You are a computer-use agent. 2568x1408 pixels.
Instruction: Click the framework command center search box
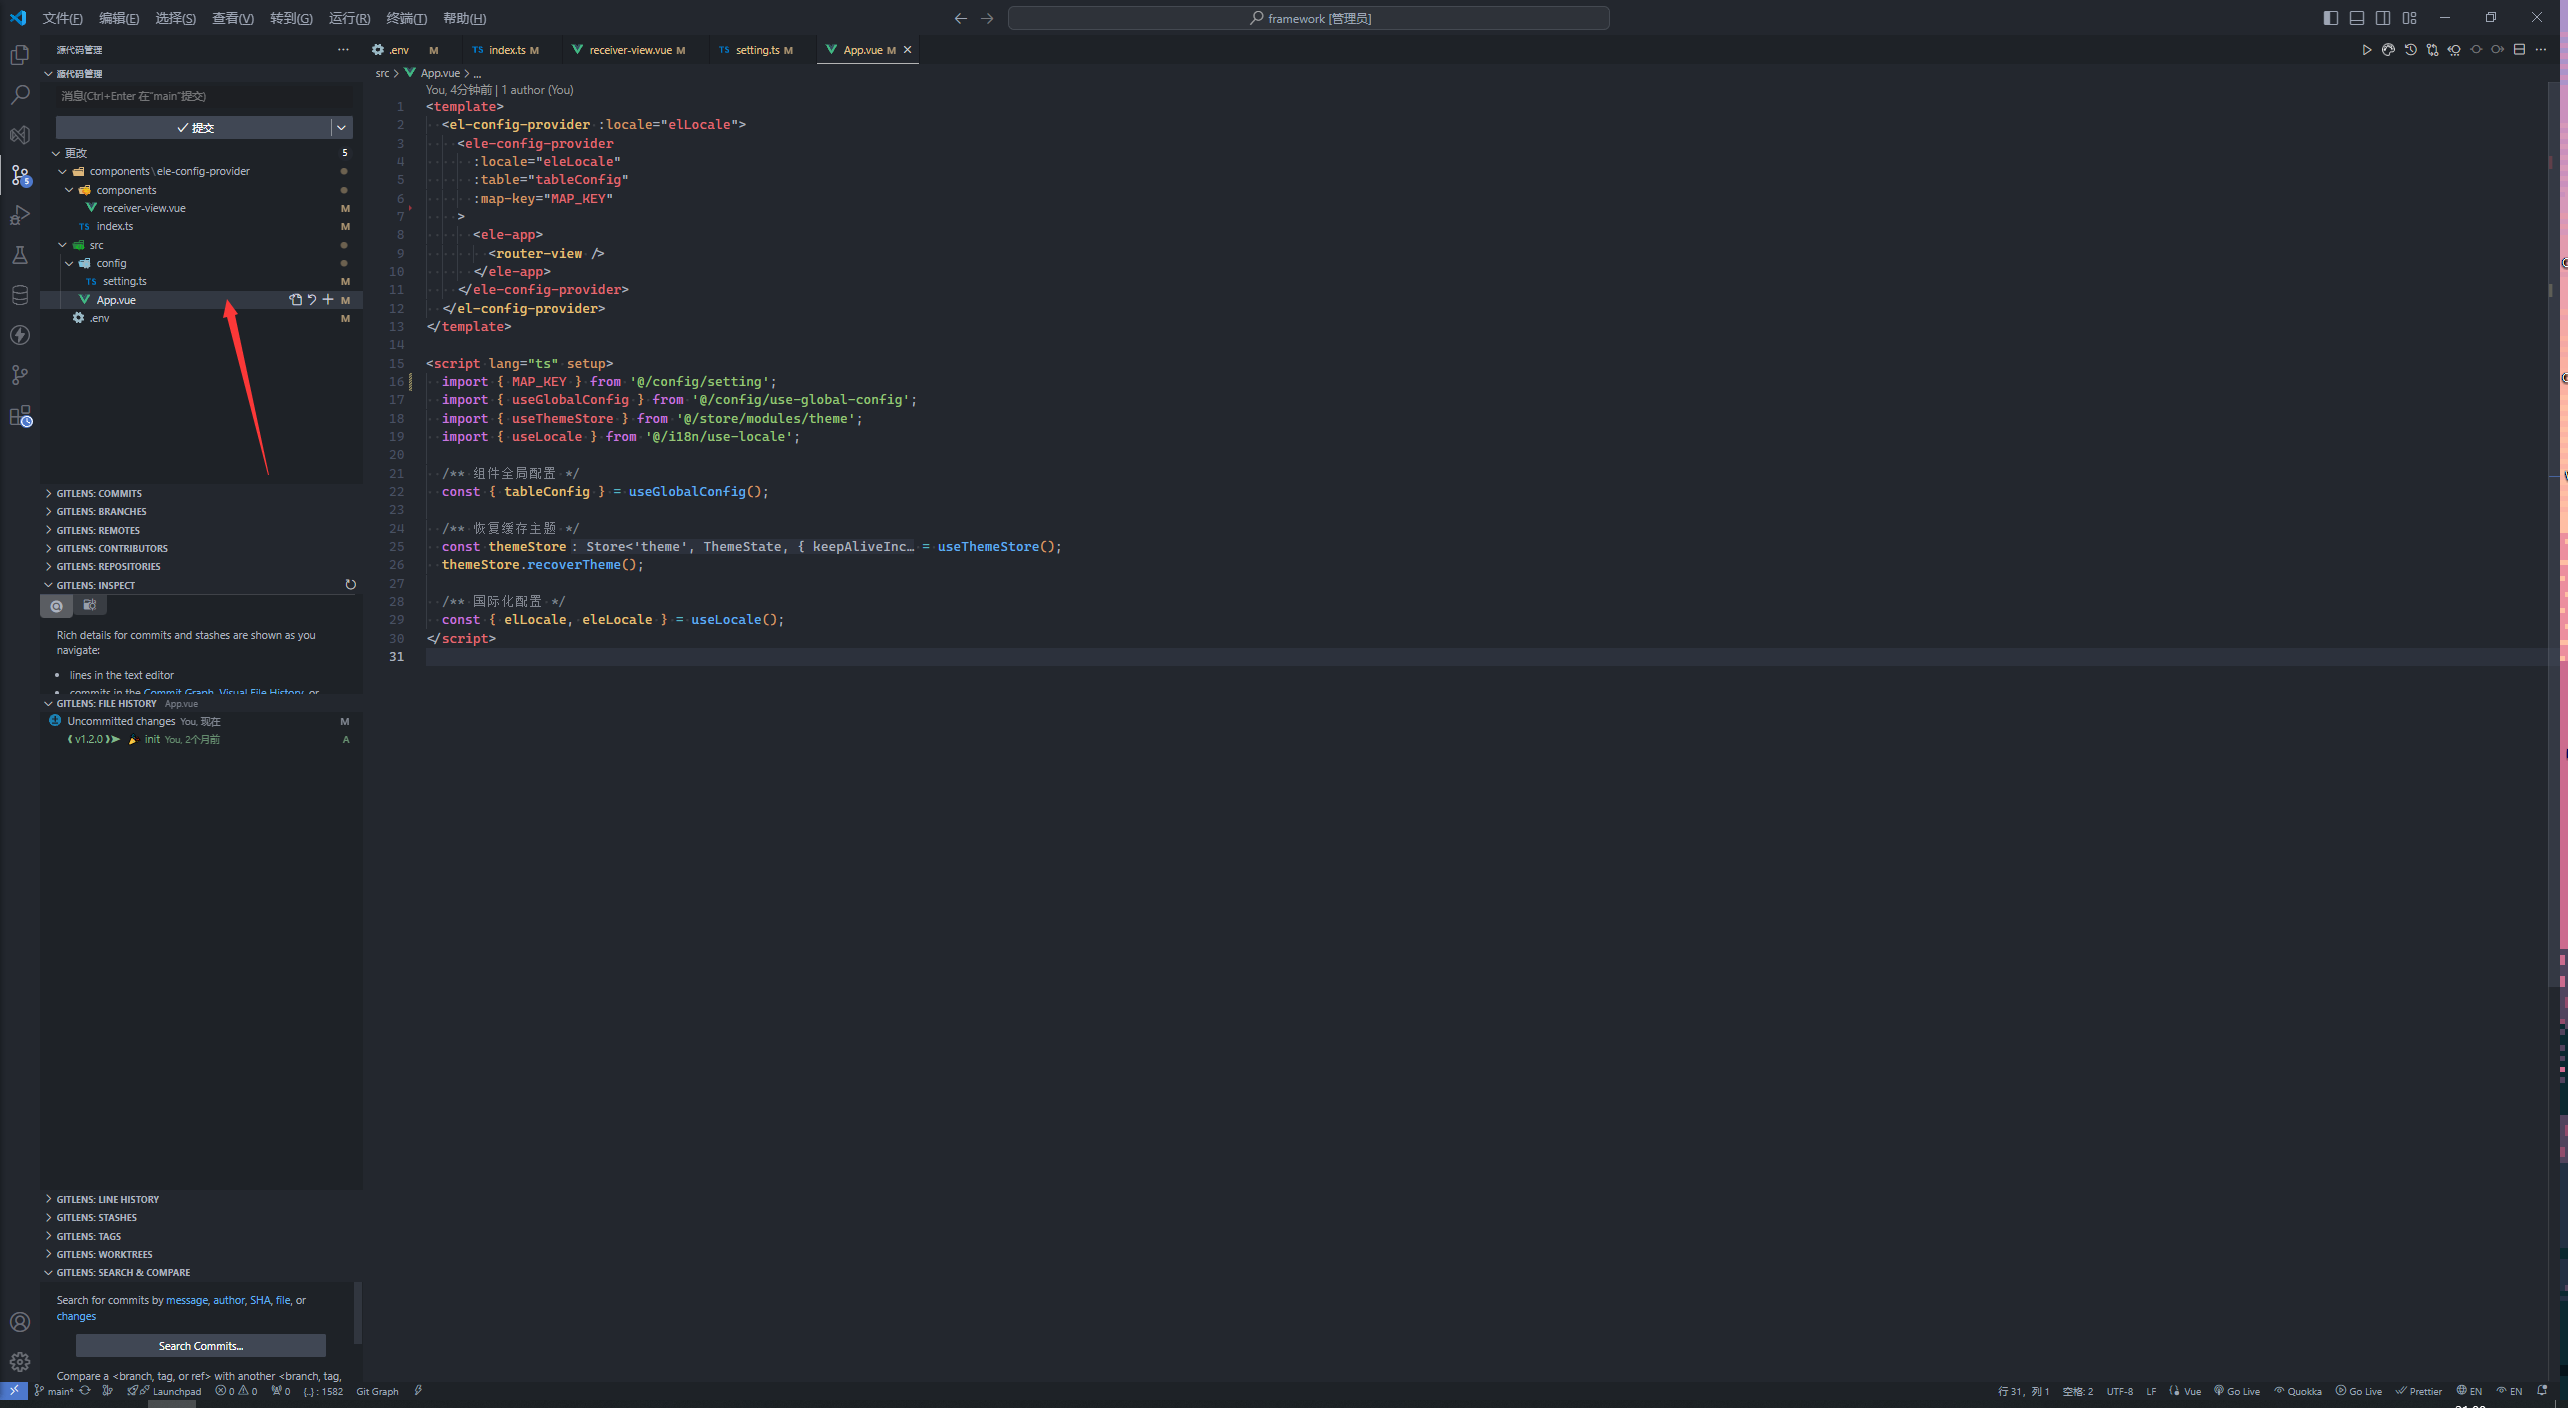click(x=1308, y=18)
